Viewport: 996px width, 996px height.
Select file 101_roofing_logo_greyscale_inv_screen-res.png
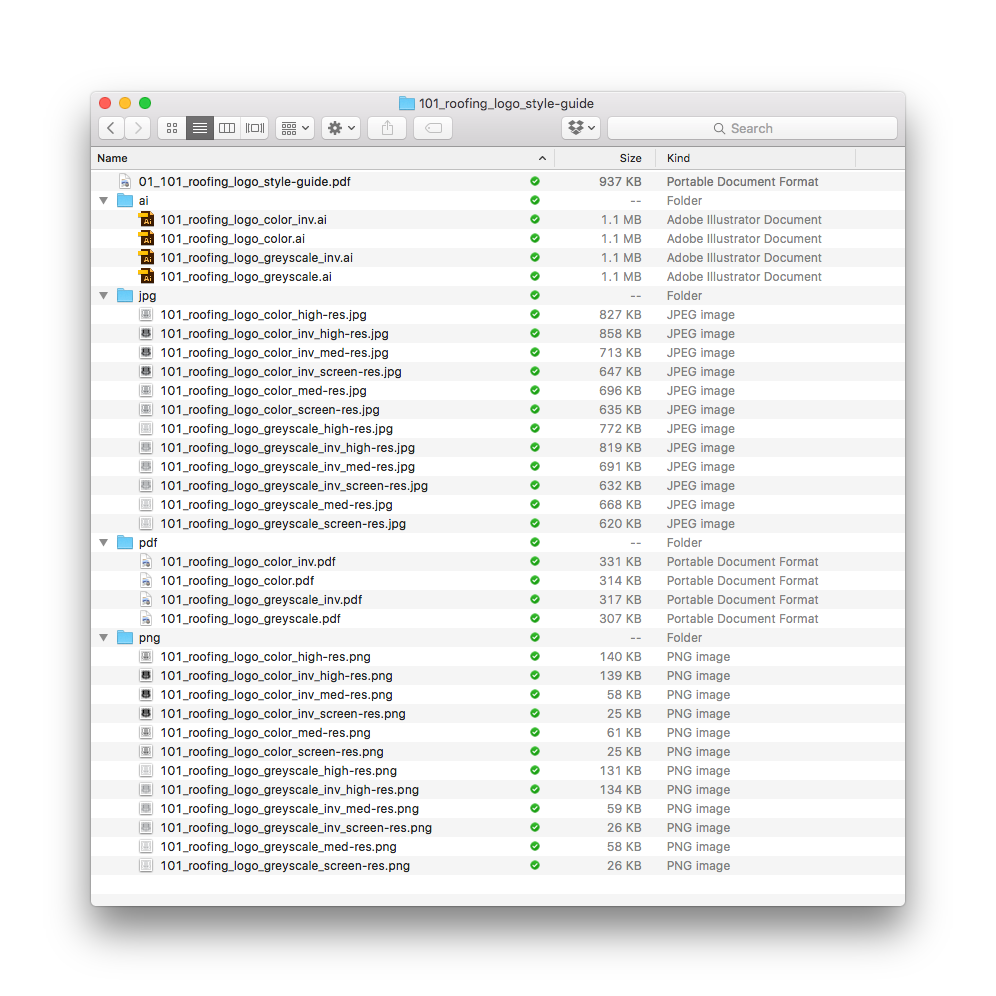[x=498, y=828]
